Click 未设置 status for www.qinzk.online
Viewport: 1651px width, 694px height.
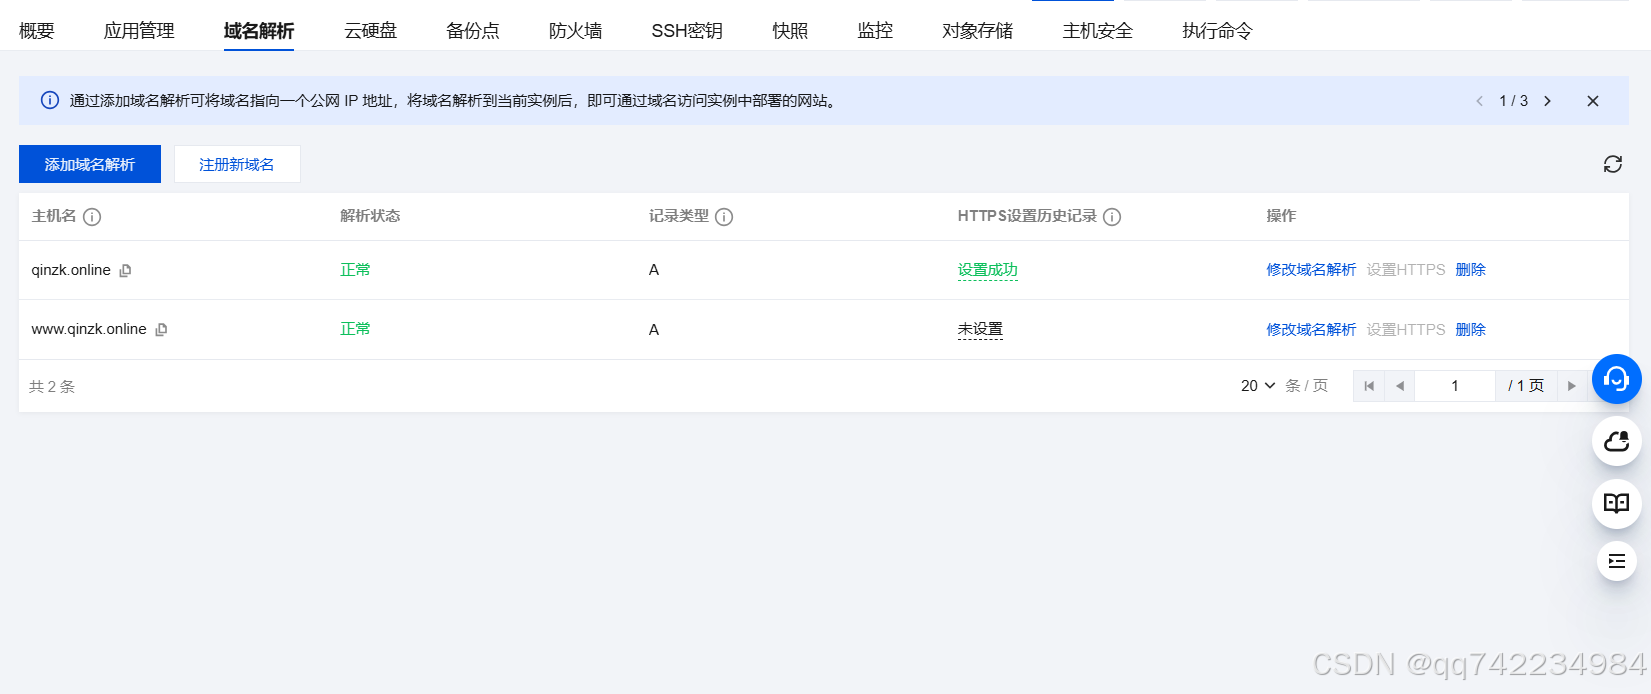point(980,329)
